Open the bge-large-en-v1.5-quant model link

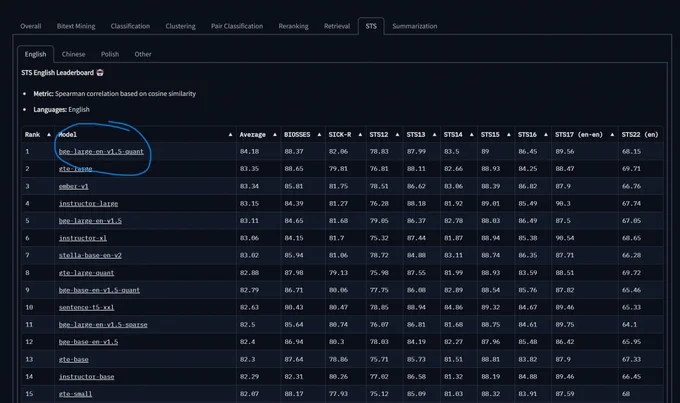coord(101,151)
